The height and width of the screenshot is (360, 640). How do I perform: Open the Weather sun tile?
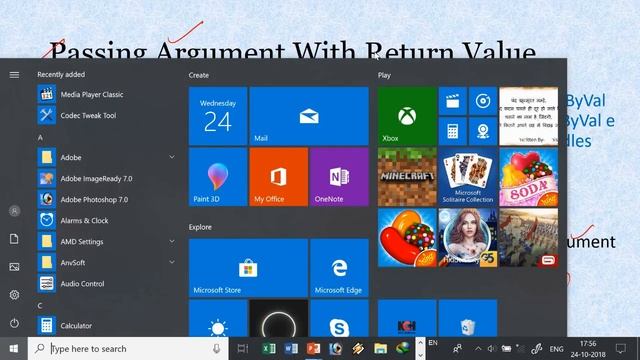pyautogui.click(x=218, y=318)
